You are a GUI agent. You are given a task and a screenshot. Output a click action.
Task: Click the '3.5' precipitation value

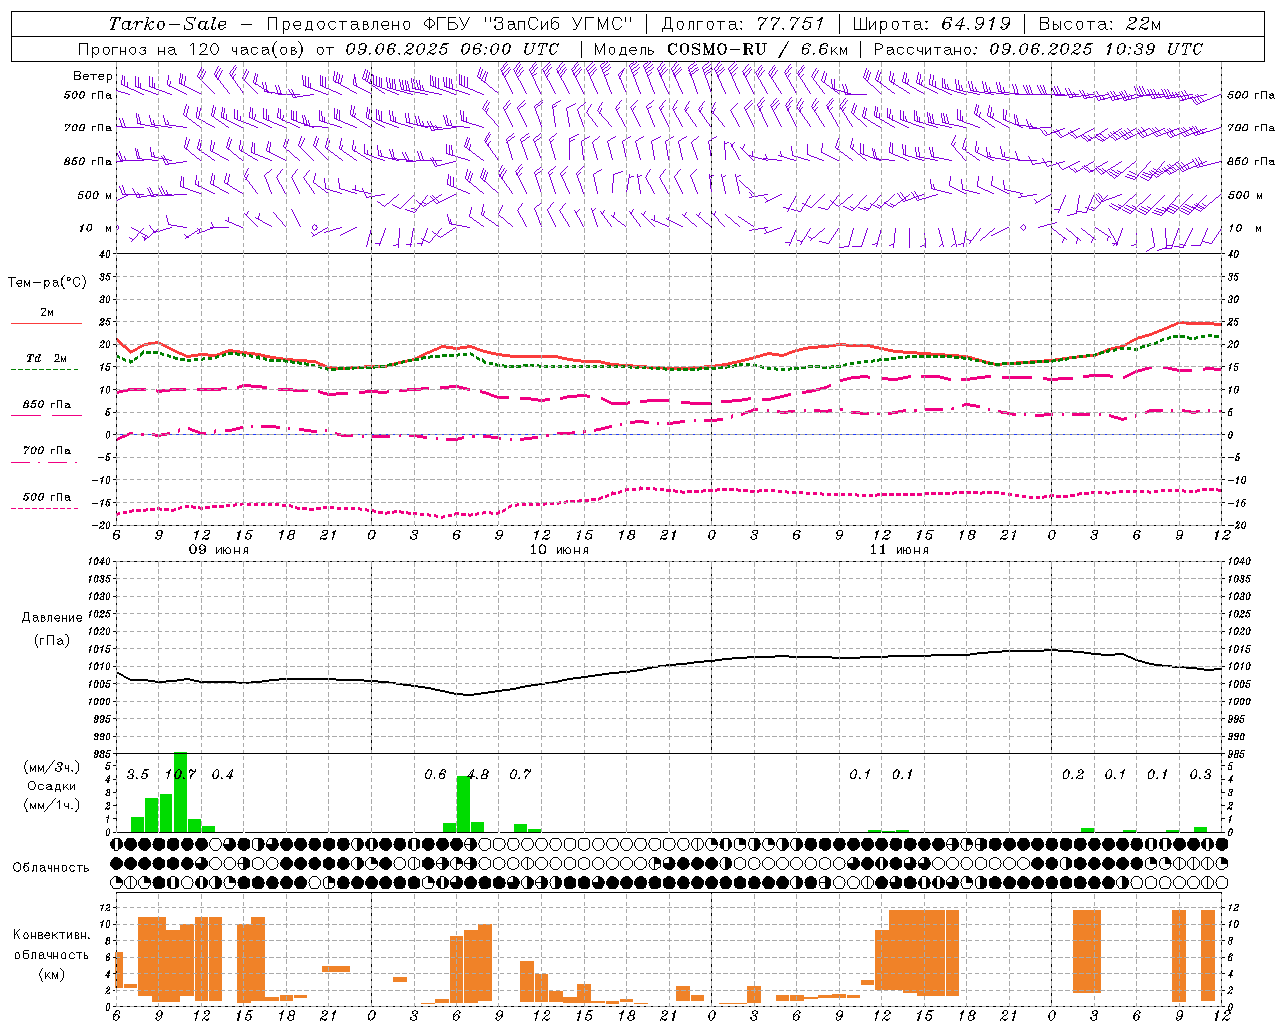click(x=138, y=775)
